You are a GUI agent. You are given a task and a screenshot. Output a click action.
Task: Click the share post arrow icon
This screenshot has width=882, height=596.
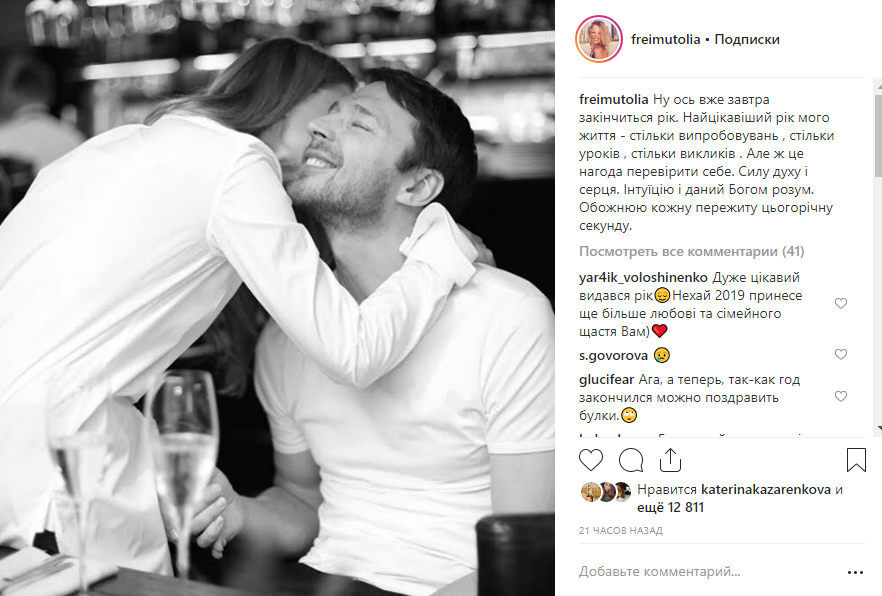pyautogui.click(x=670, y=459)
